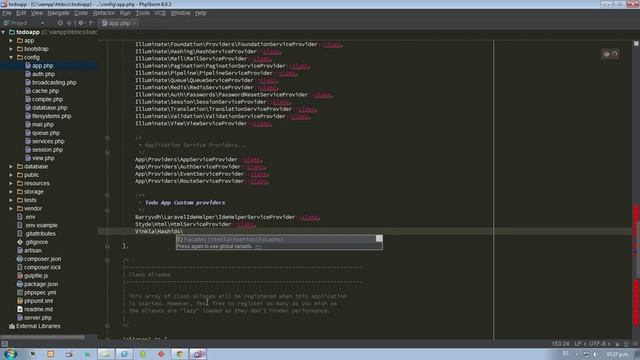Change file encoding UTF-8 in status bar
Screen dimensions: 640x360
600,344
